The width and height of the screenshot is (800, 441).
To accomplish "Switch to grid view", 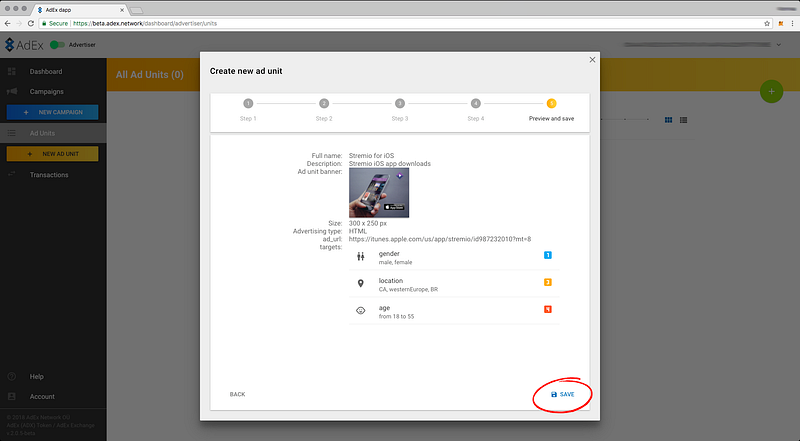I will 668,120.
